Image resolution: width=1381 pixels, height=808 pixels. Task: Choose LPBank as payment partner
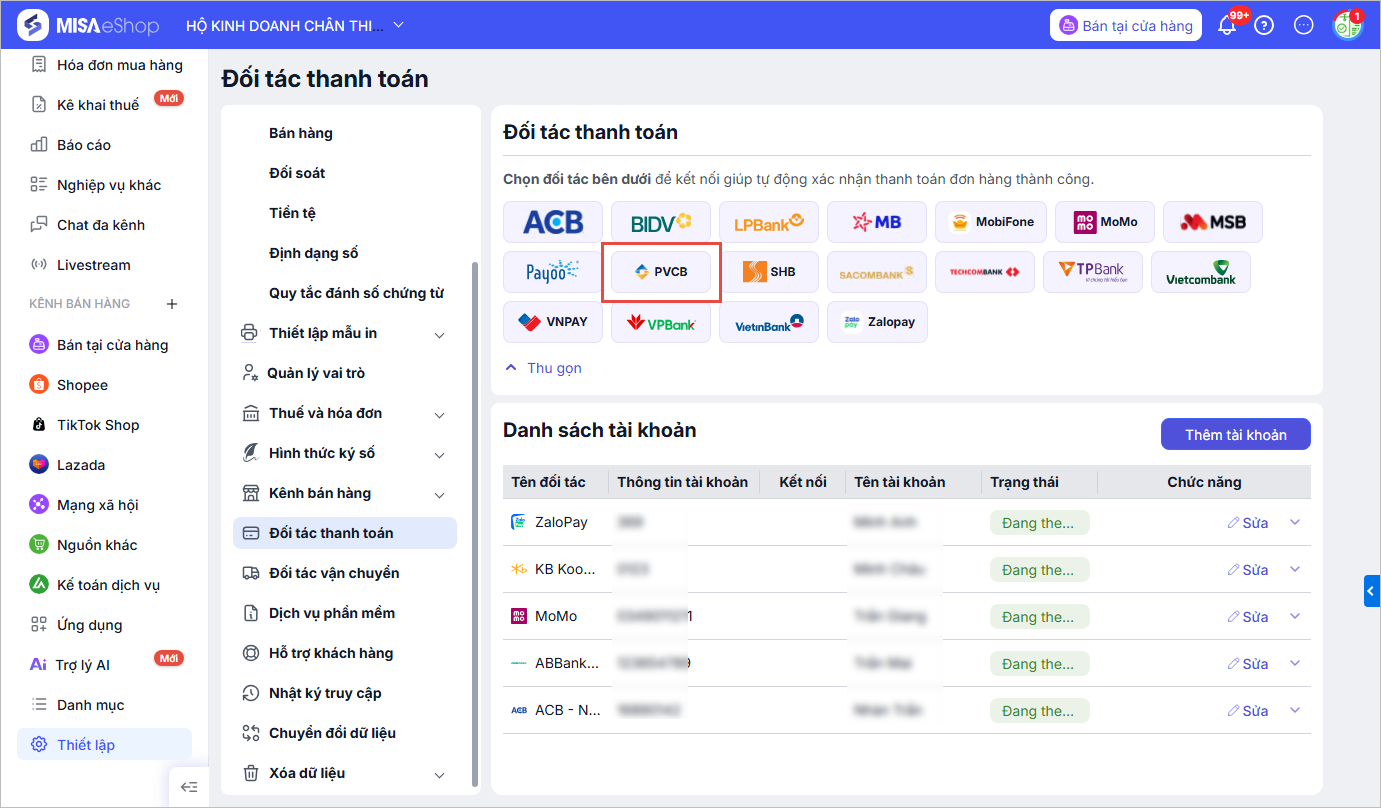769,222
